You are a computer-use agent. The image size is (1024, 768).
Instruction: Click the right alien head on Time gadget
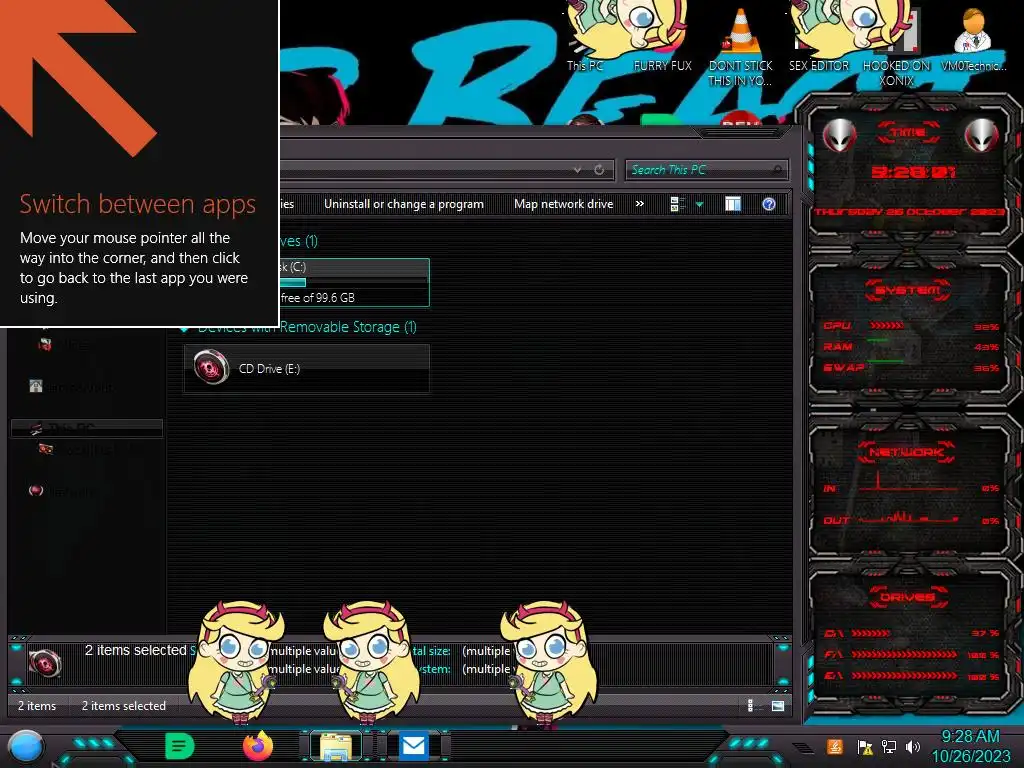point(982,136)
